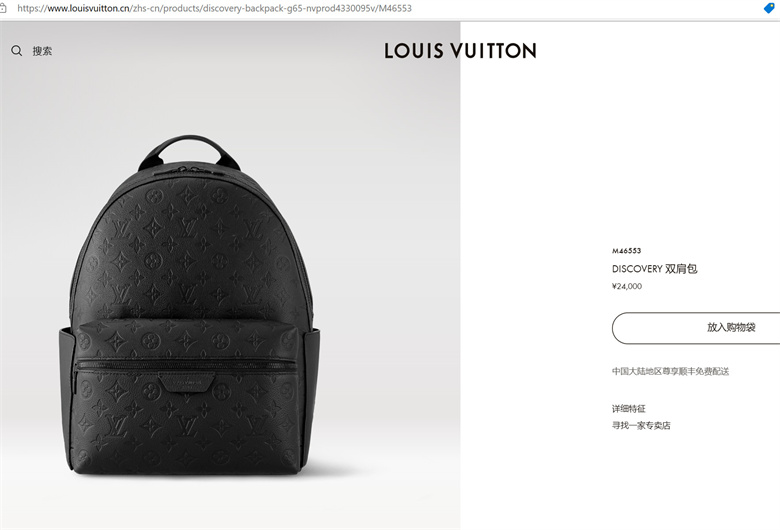Open the 详细特征 details link
Image resolution: width=780 pixels, height=530 pixels.
[x=628, y=409]
